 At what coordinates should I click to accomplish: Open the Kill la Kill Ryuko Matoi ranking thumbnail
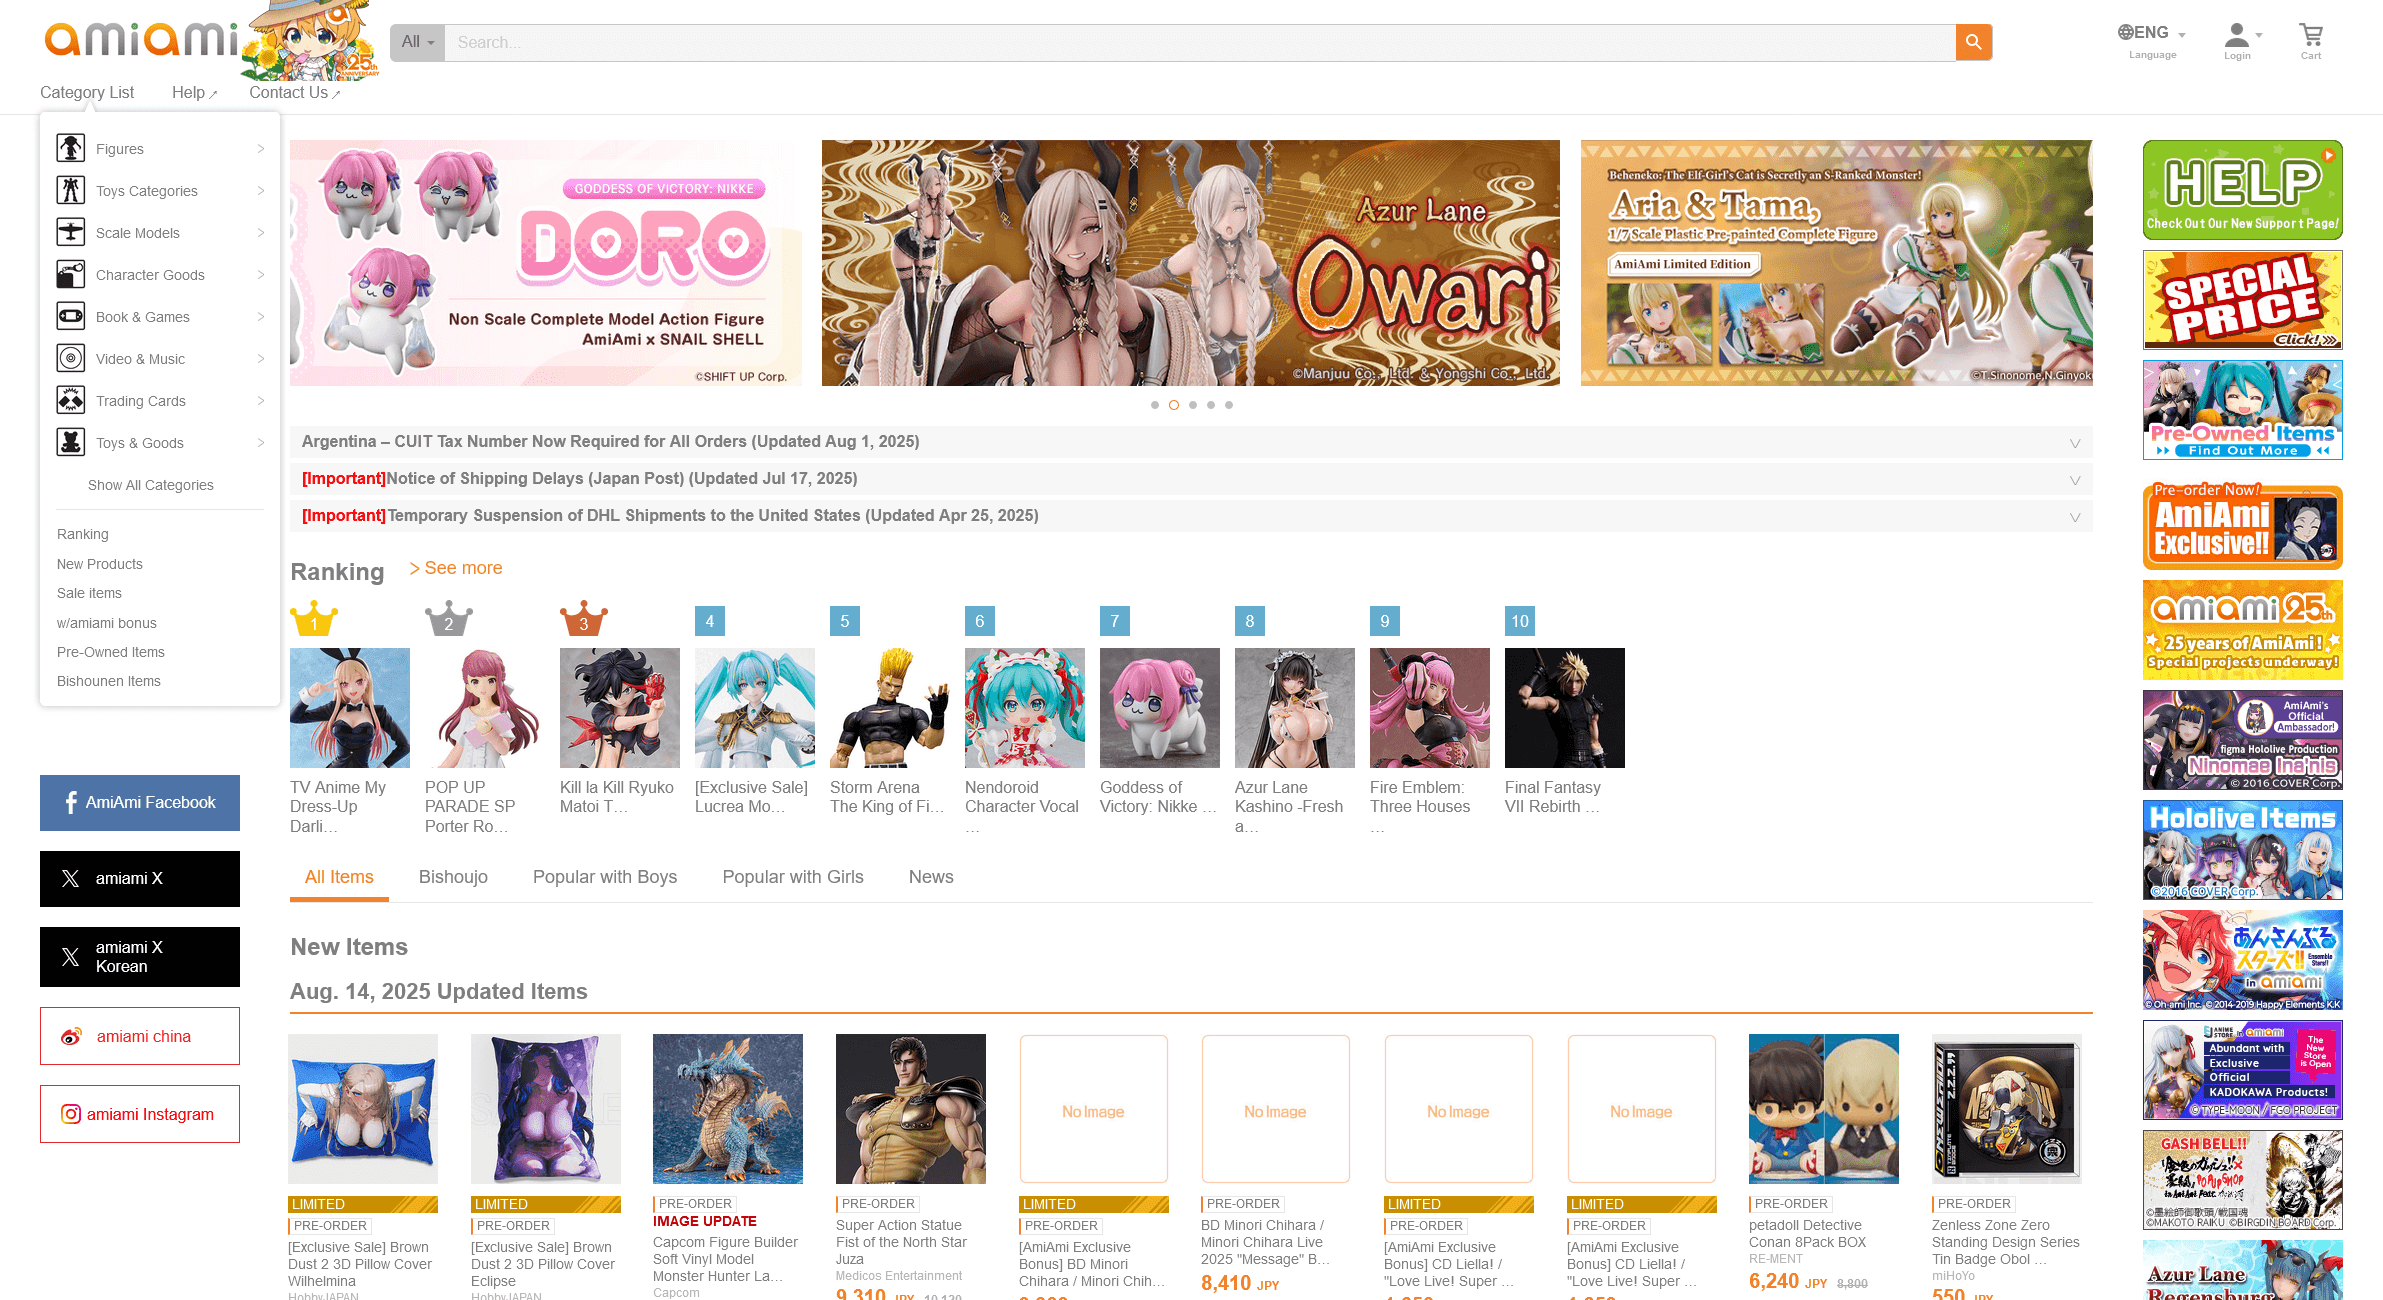pyautogui.click(x=620, y=708)
